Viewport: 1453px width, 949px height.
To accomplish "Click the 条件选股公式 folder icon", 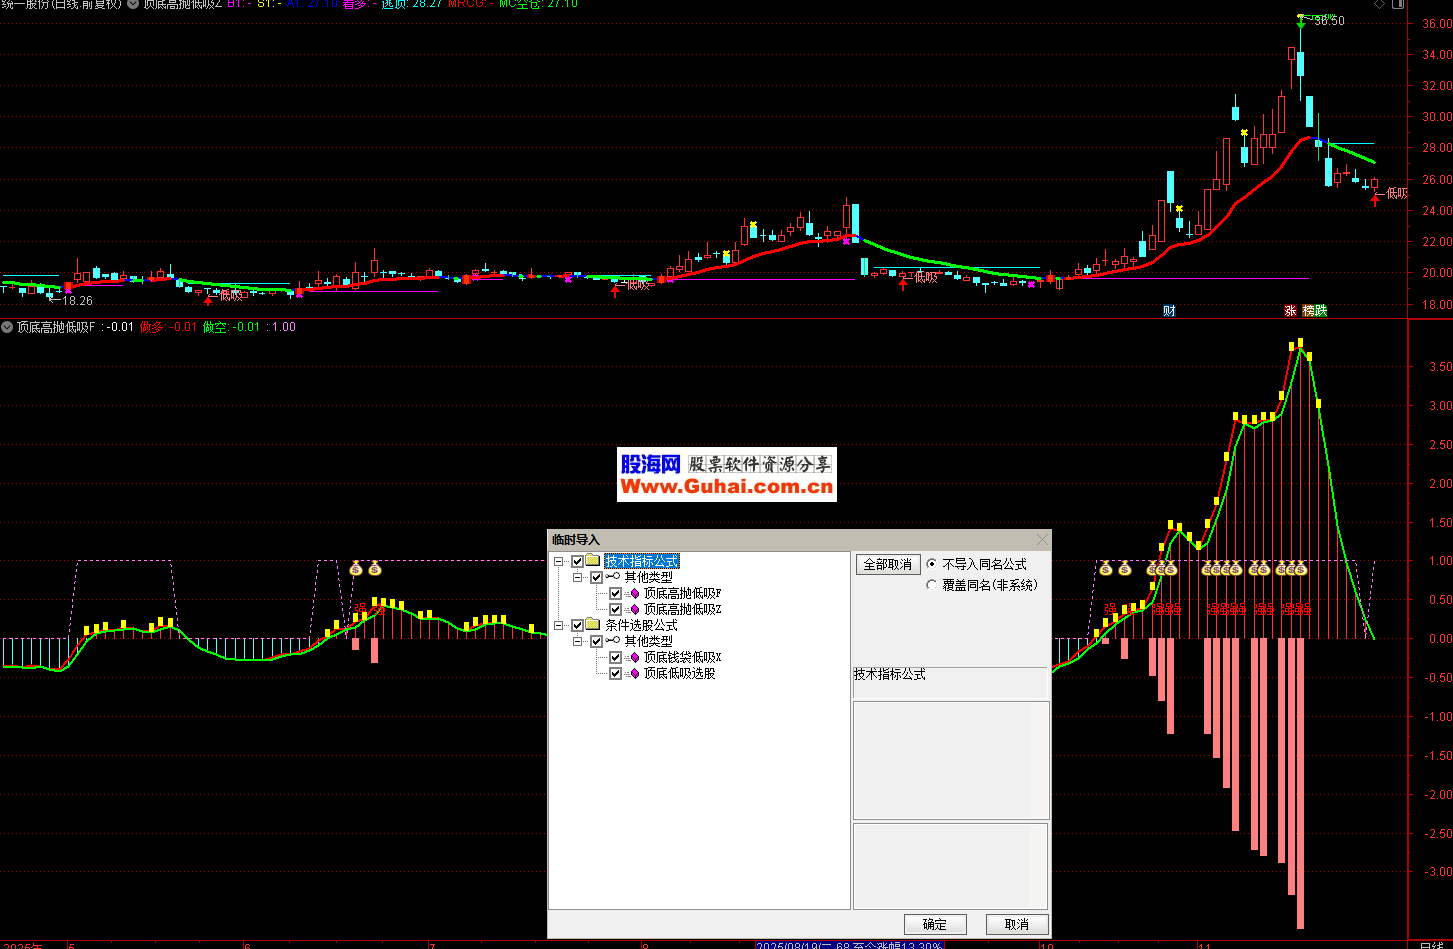I will [x=593, y=625].
